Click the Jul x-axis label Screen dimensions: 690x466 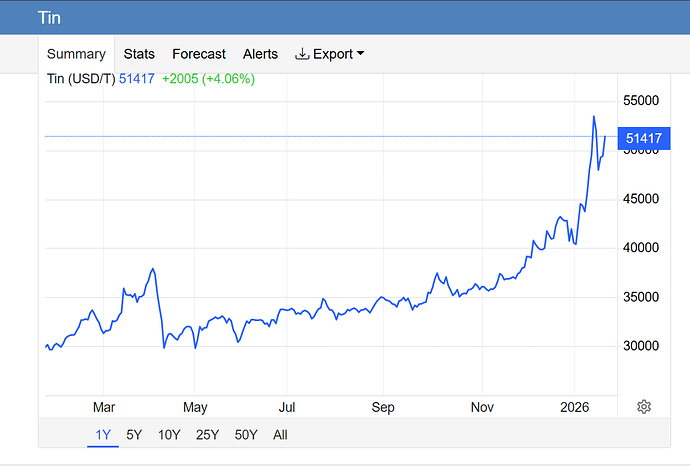(x=287, y=407)
